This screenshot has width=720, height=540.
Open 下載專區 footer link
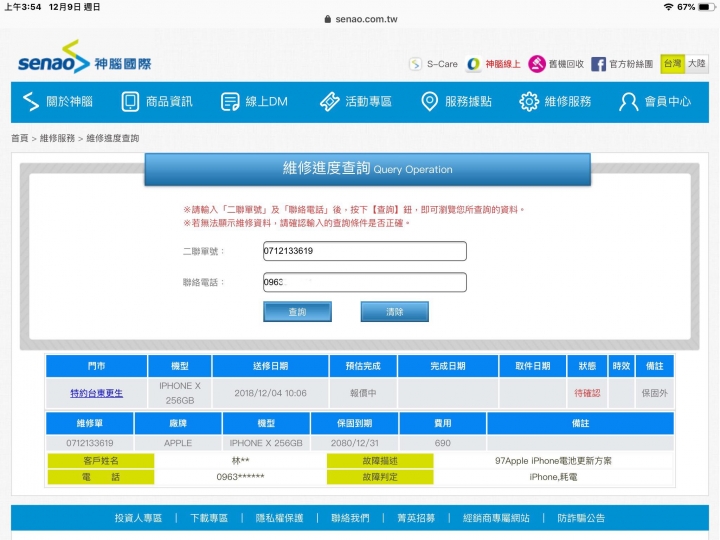pyautogui.click(x=209, y=518)
